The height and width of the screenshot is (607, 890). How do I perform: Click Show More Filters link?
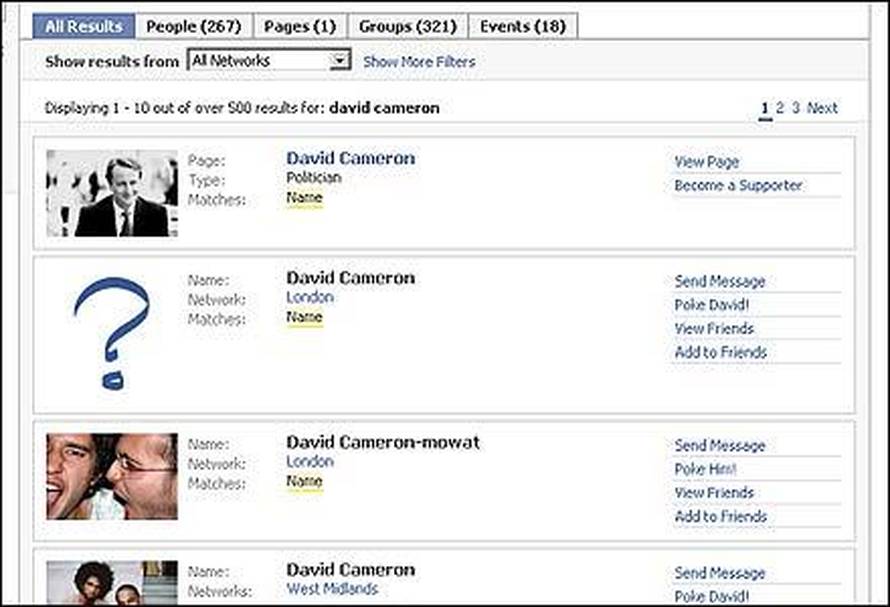point(419,62)
